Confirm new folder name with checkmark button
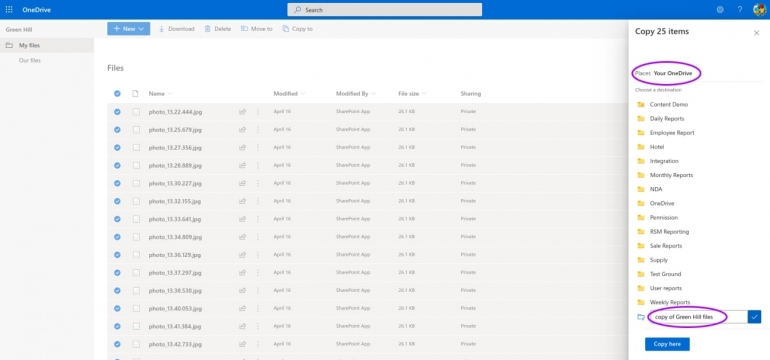 tap(755, 317)
